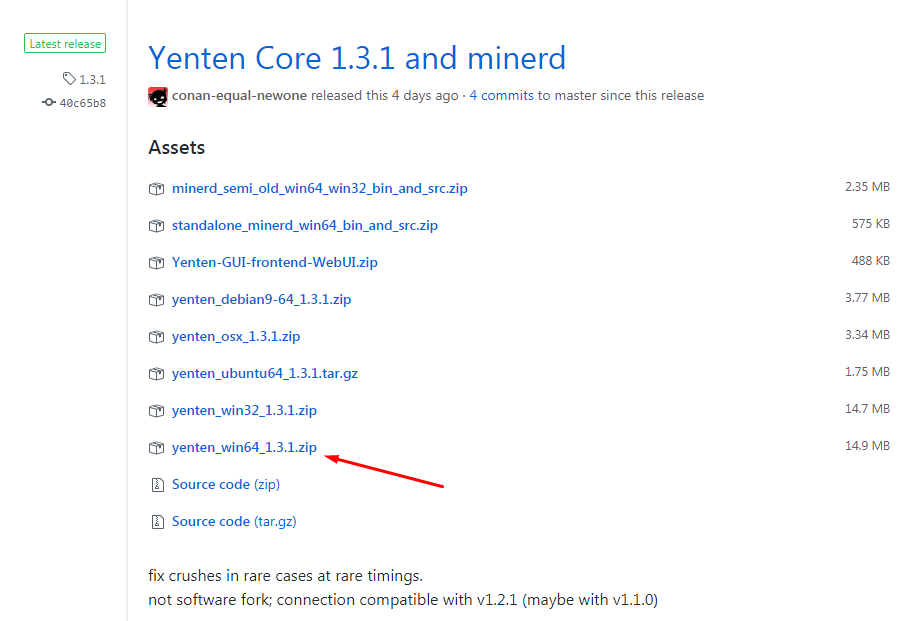This screenshot has width=919, height=621.
Task: Click the package icon beside standalone_minerd_win64_bin_and_src.zip
Action: 156,226
